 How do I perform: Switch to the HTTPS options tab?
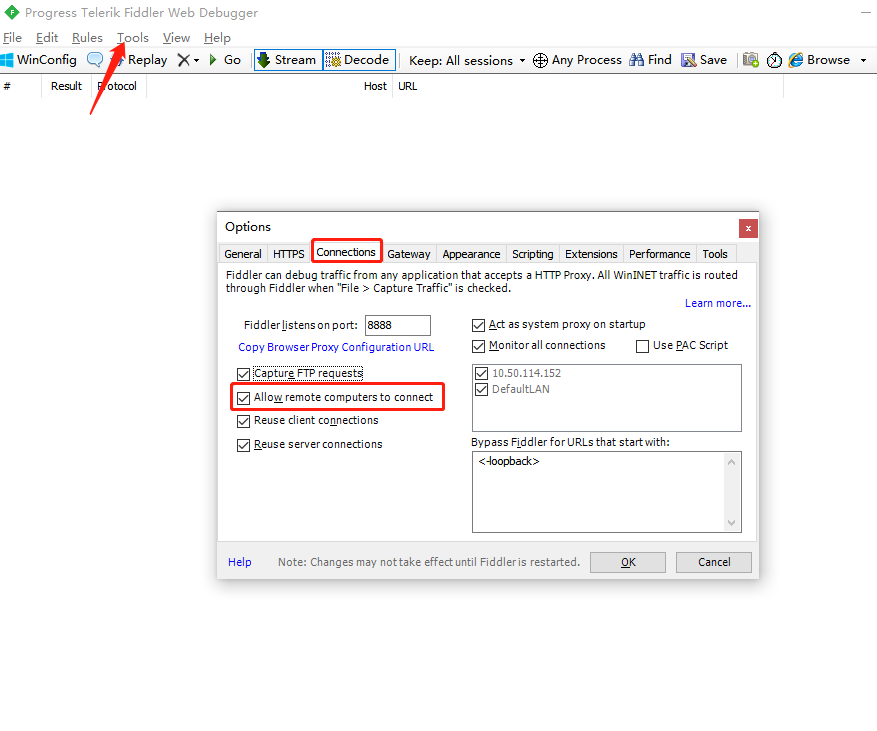[x=289, y=254]
